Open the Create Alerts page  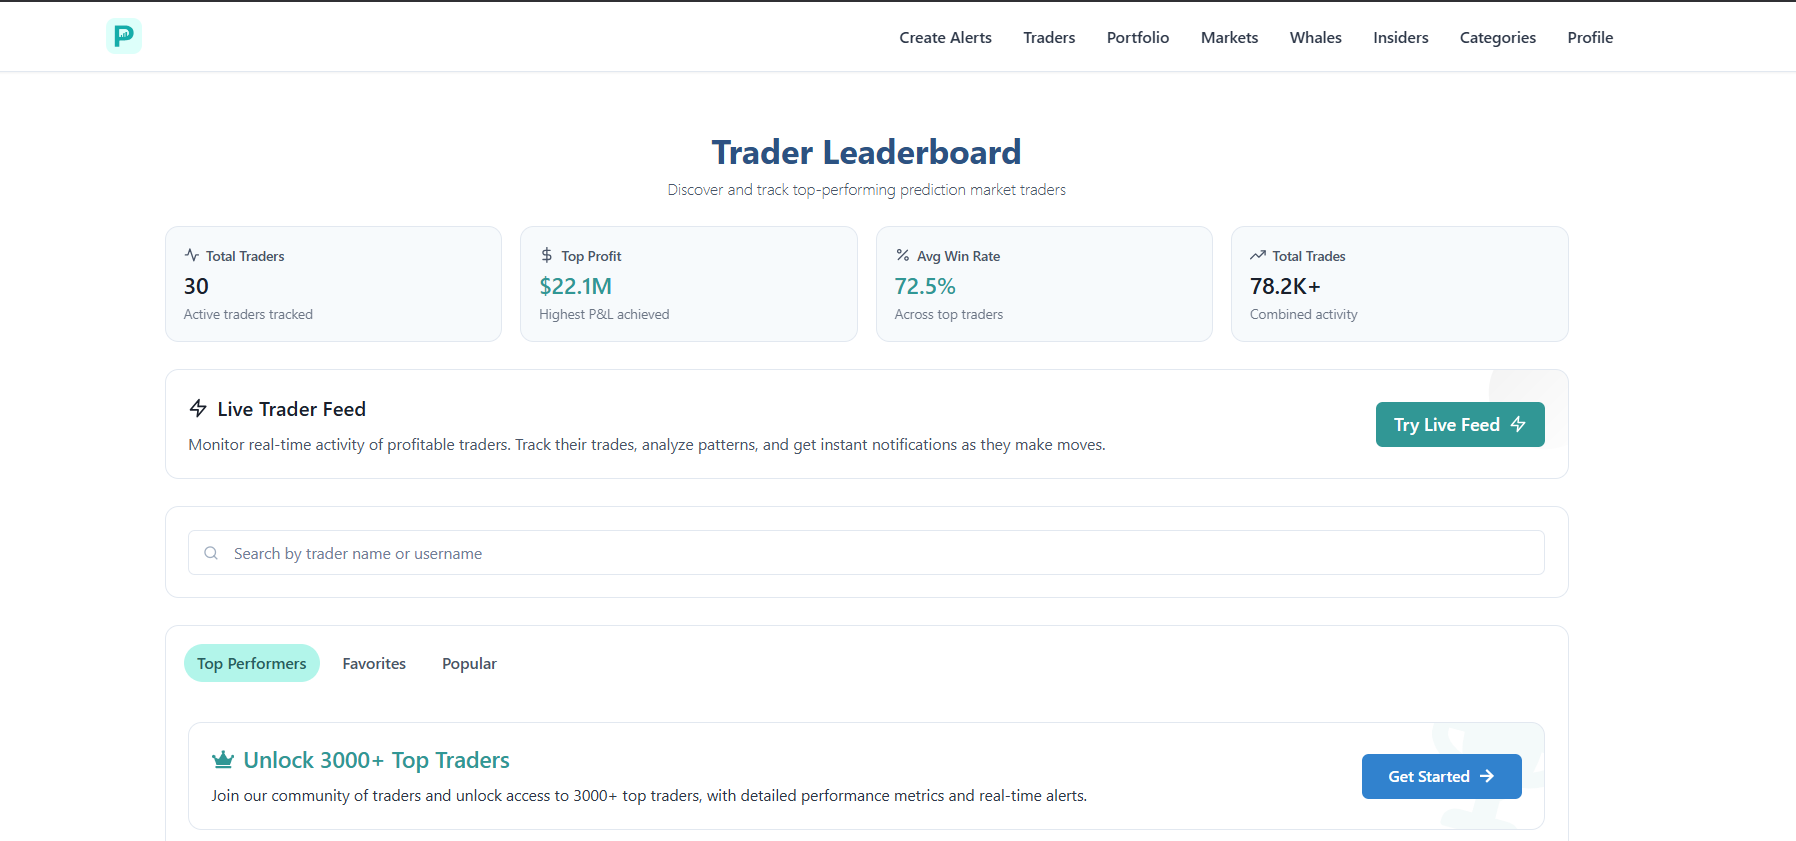[x=945, y=38]
